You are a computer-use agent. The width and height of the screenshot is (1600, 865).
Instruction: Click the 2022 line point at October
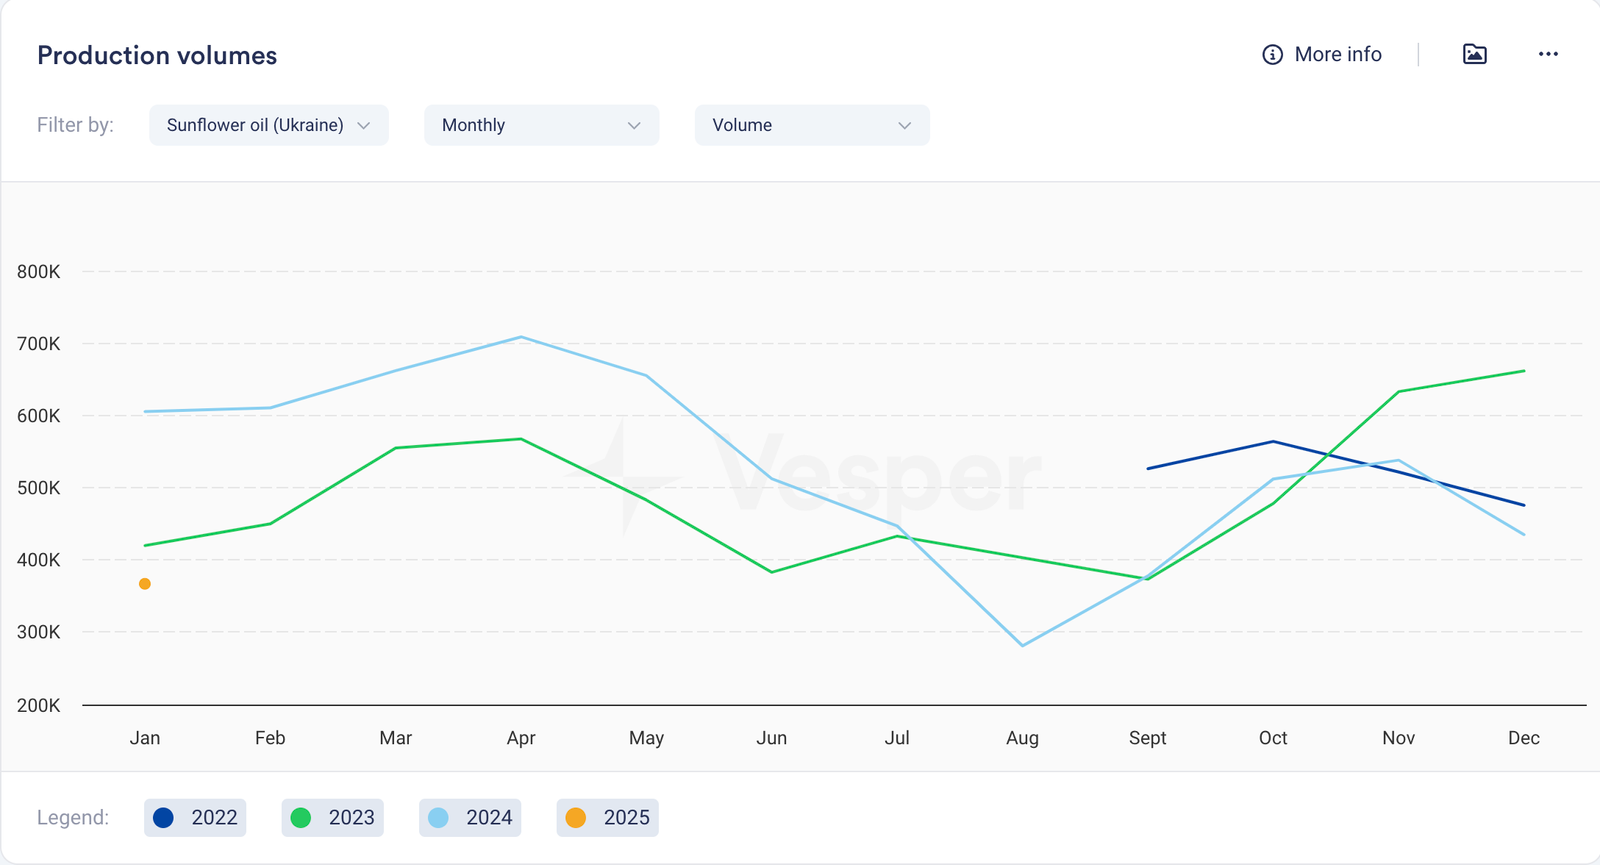pos(1273,441)
